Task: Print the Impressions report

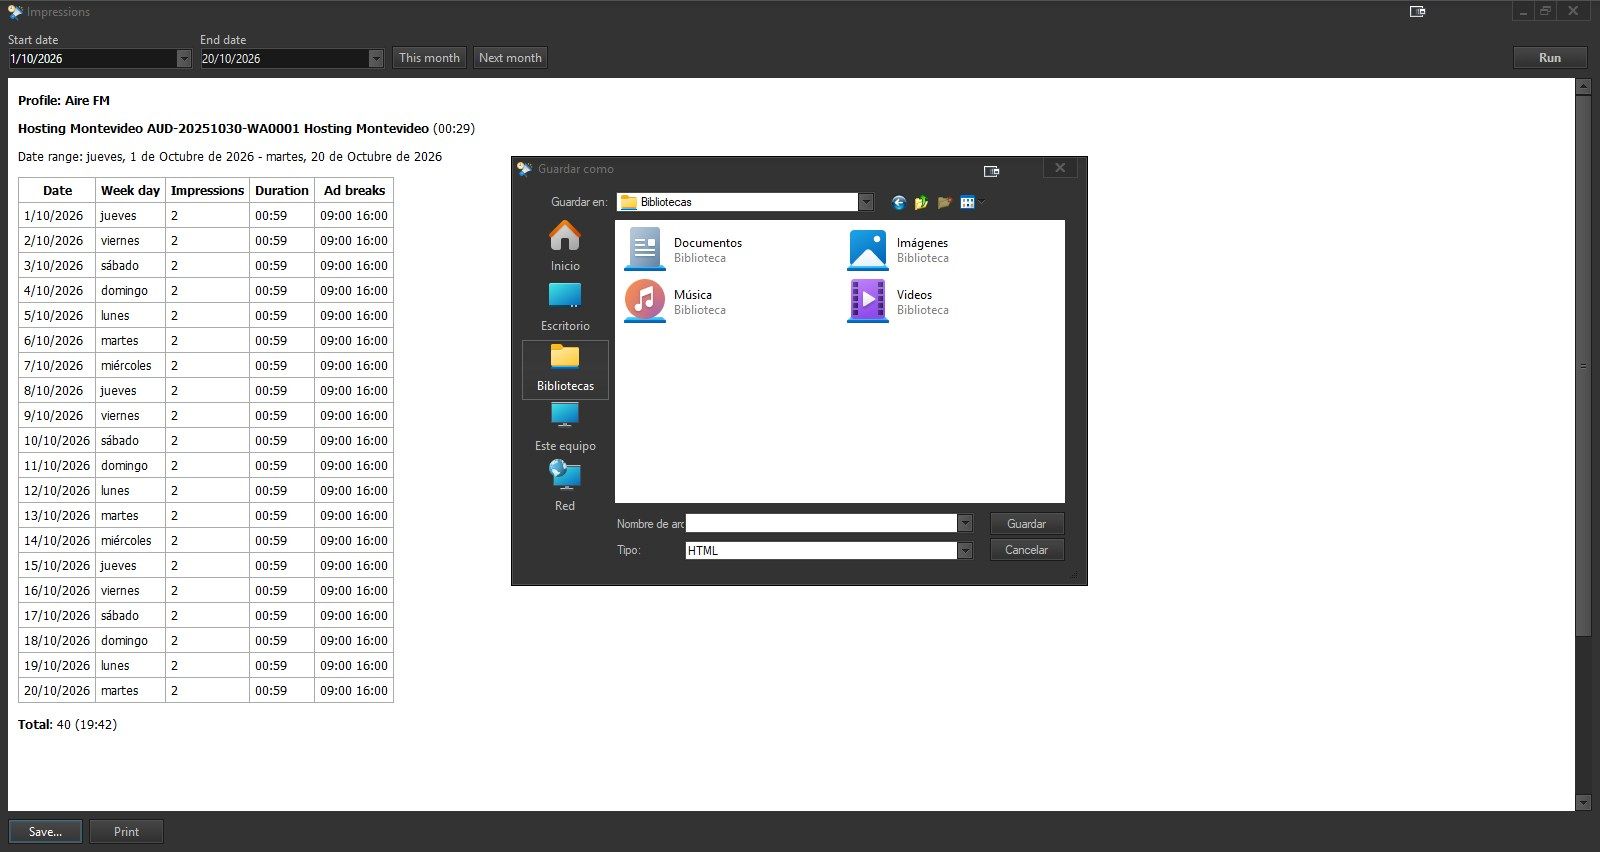Action: [126, 832]
